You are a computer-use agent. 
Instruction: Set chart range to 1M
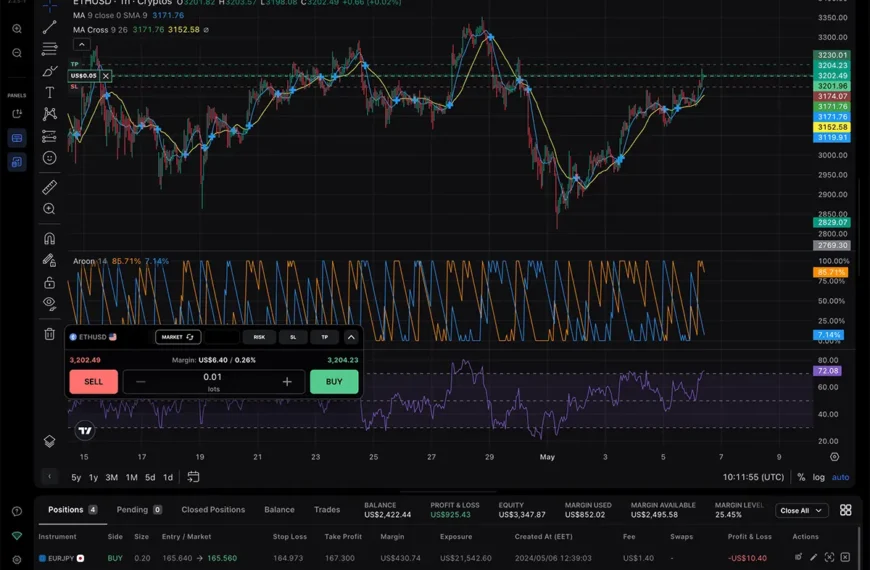[131, 477]
